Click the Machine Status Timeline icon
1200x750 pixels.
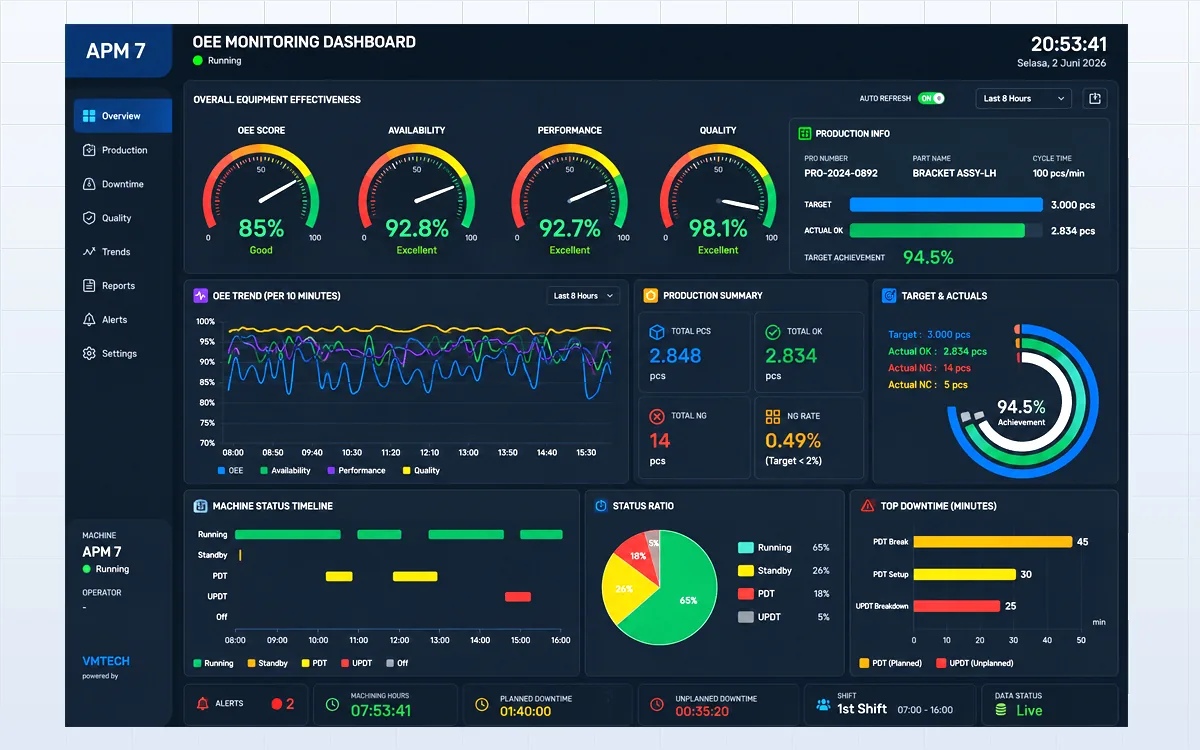[200, 506]
